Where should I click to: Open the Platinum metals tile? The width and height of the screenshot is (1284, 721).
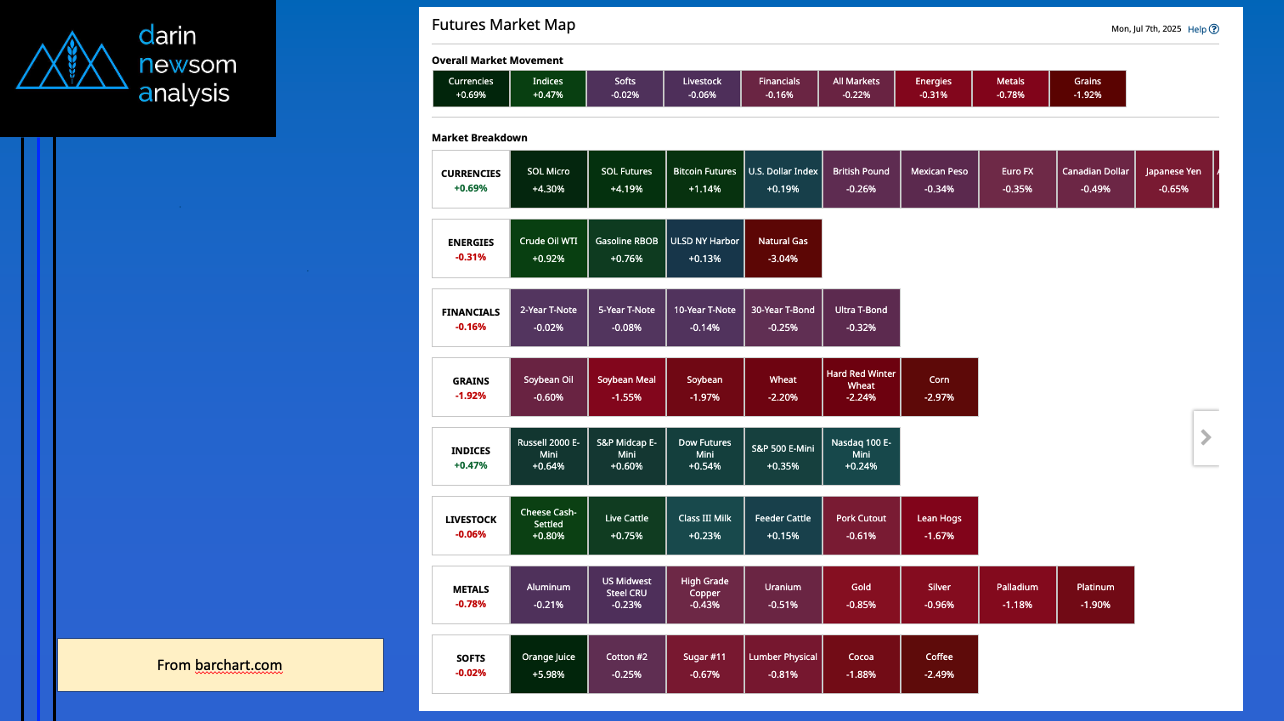click(1095, 595)
